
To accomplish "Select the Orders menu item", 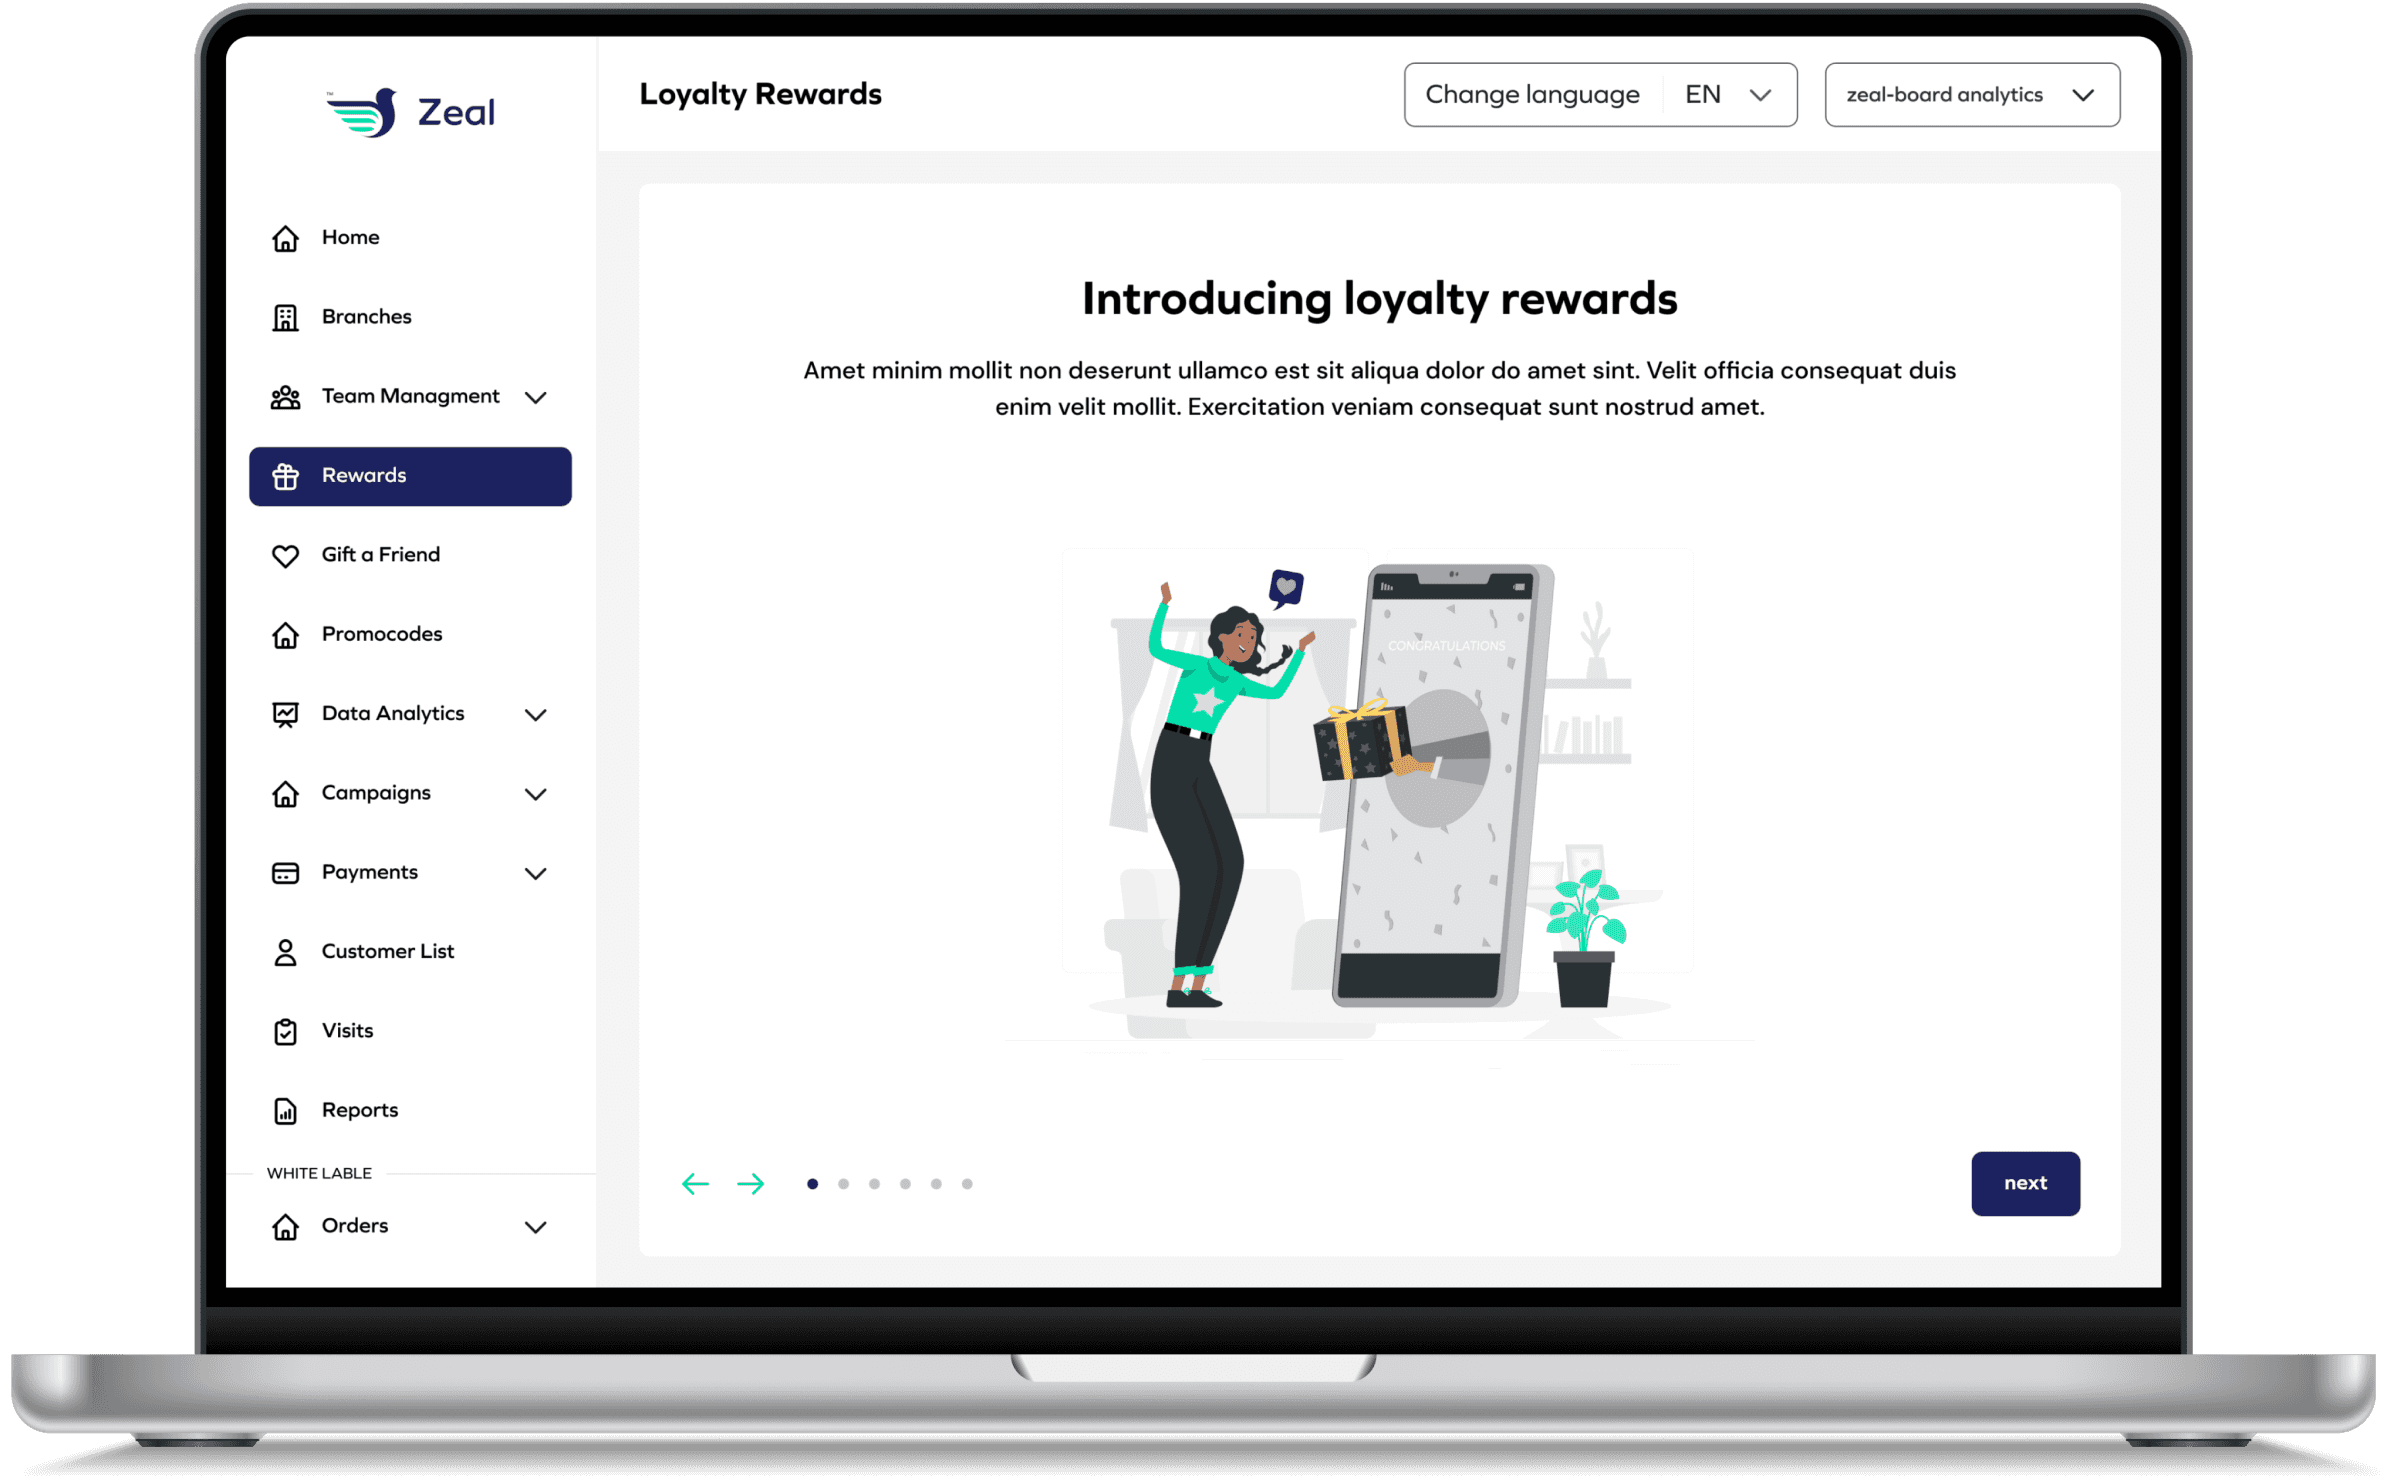I will pos(355,1225).
